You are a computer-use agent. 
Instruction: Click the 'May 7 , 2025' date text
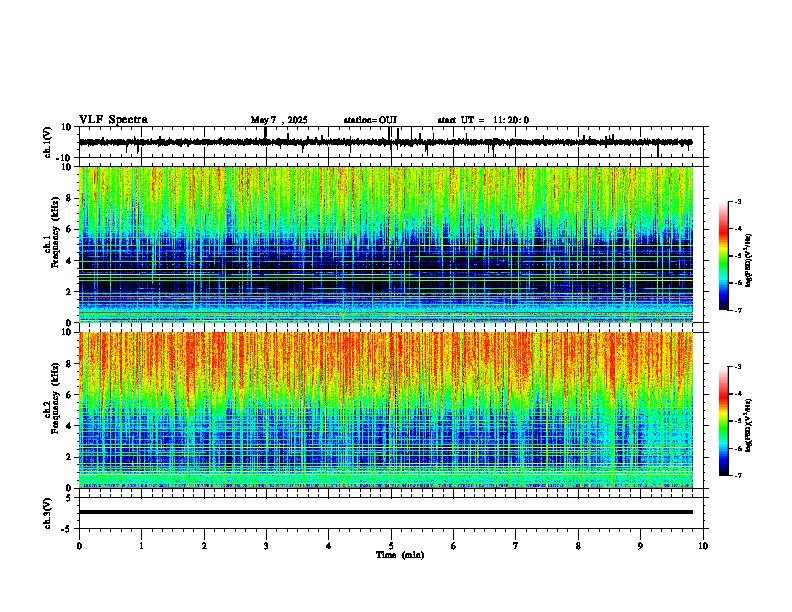click(279, 120)
